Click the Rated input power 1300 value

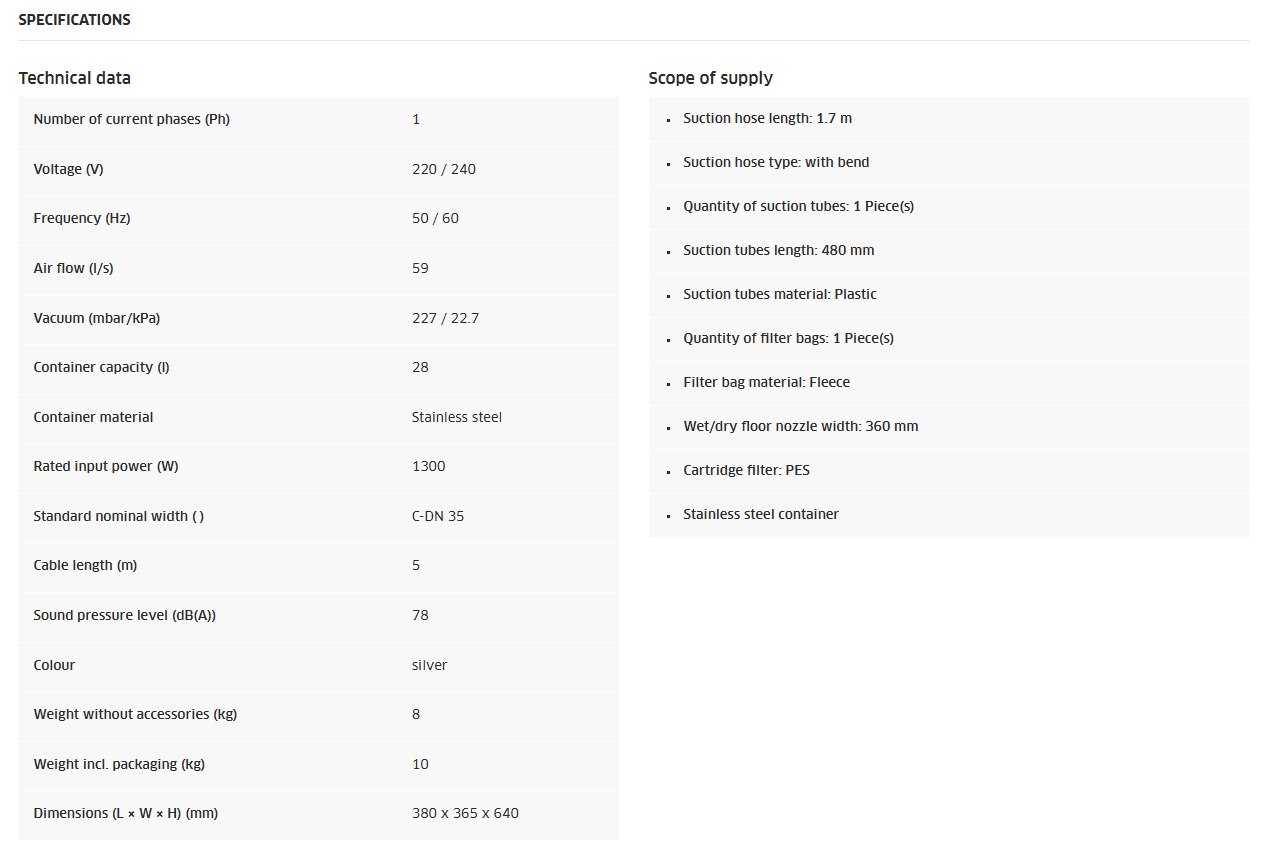click(428, 466)
